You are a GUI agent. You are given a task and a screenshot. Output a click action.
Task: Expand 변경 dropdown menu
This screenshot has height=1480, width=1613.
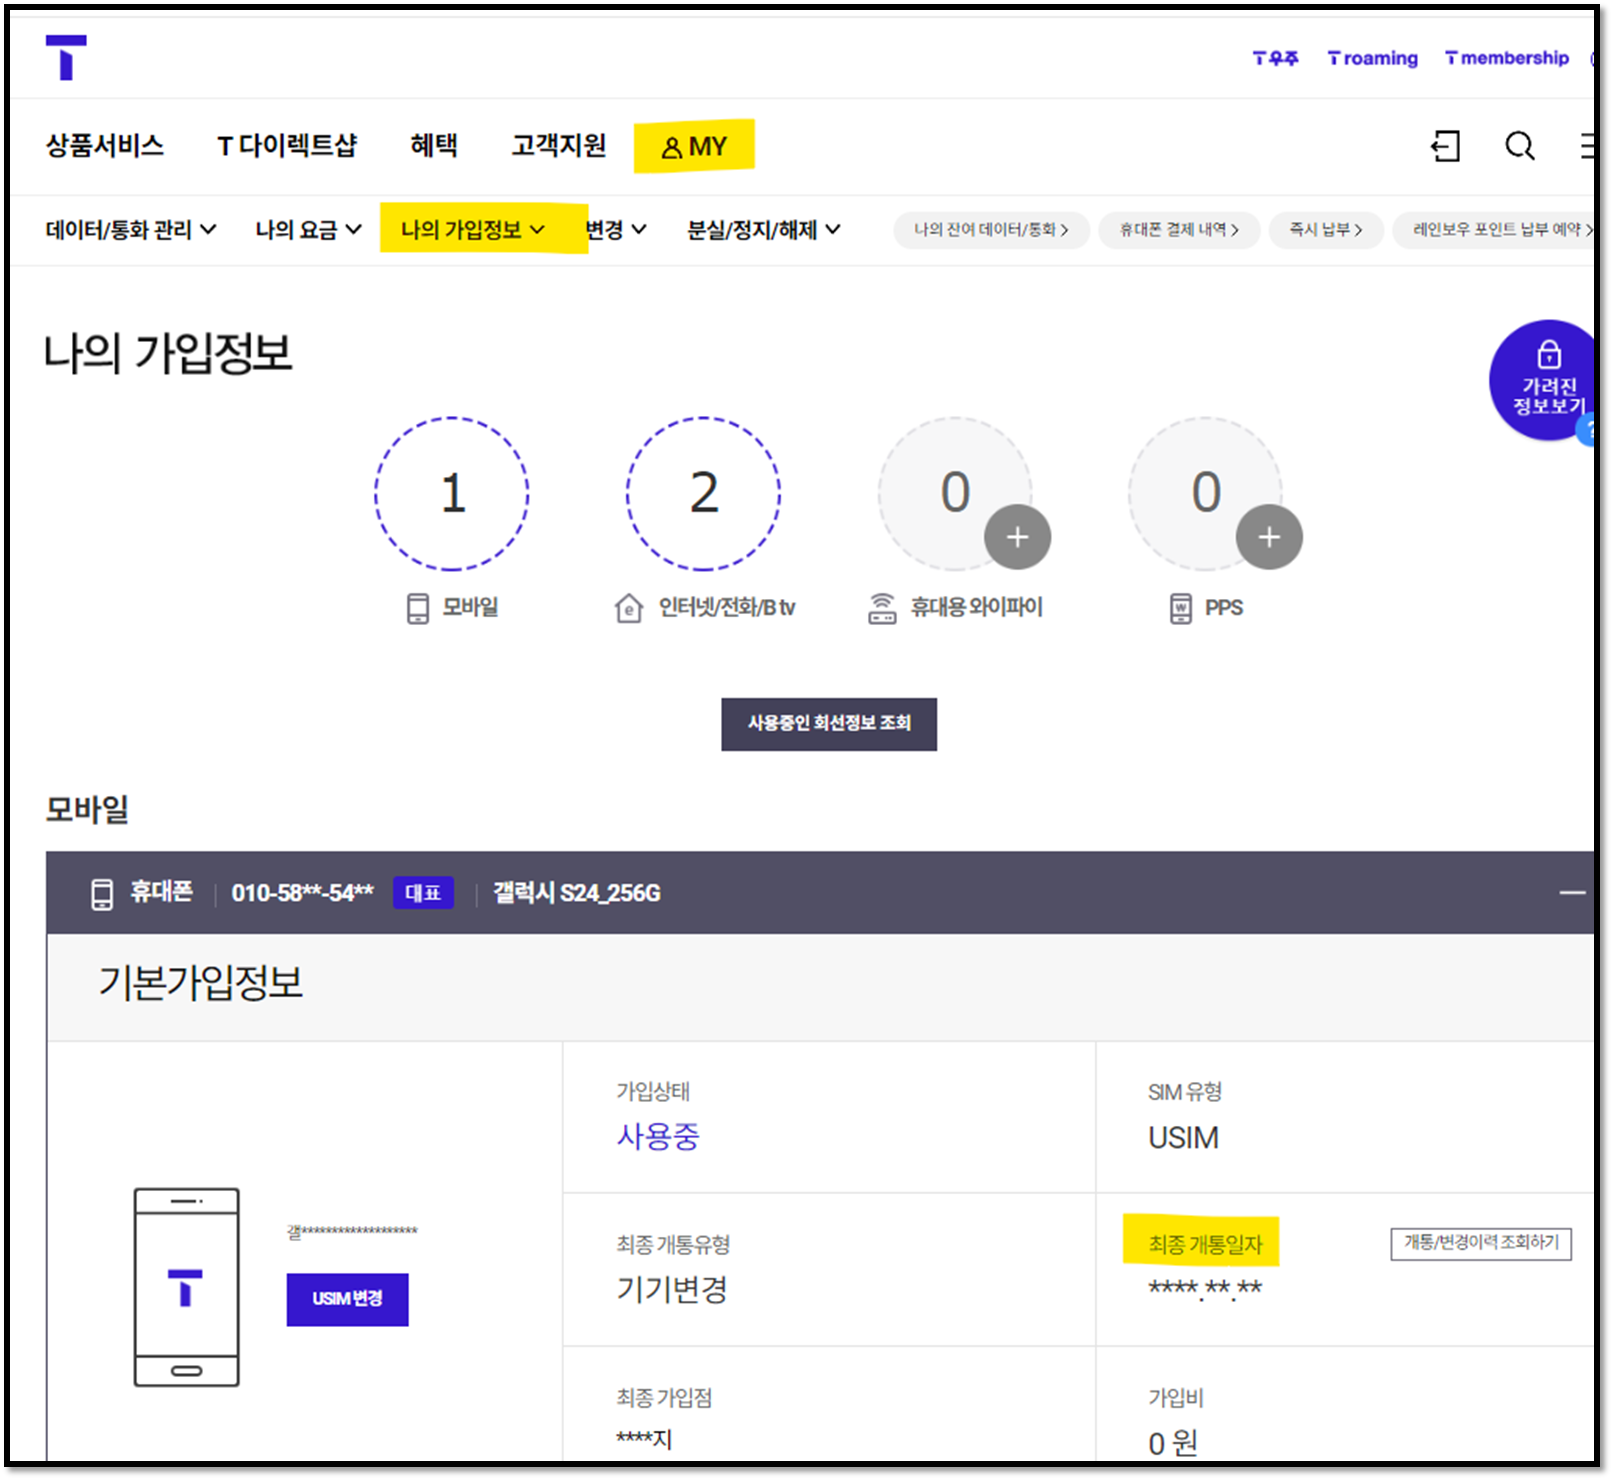[616, 230]
